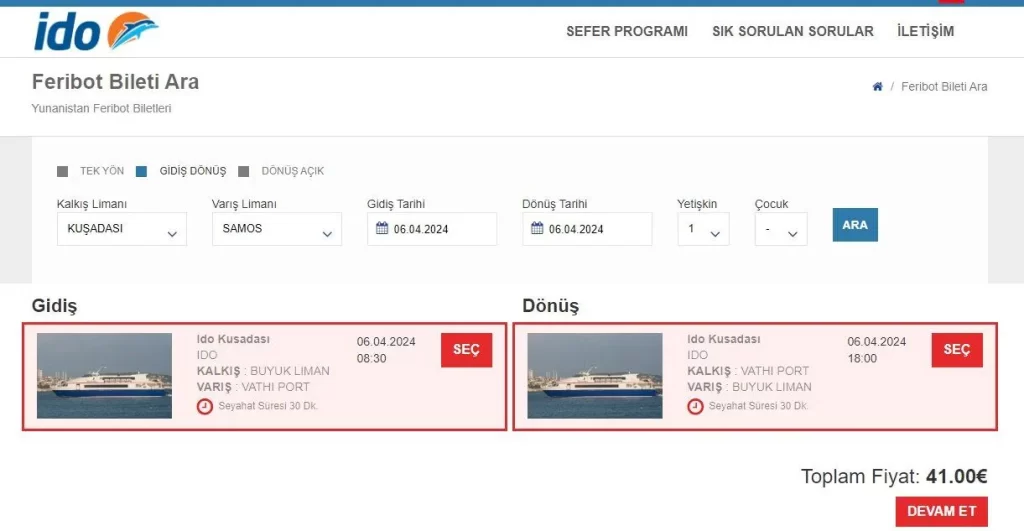Expand the Çocuk passenger count dropdown

pyautogui.click(x=780, y=229)
